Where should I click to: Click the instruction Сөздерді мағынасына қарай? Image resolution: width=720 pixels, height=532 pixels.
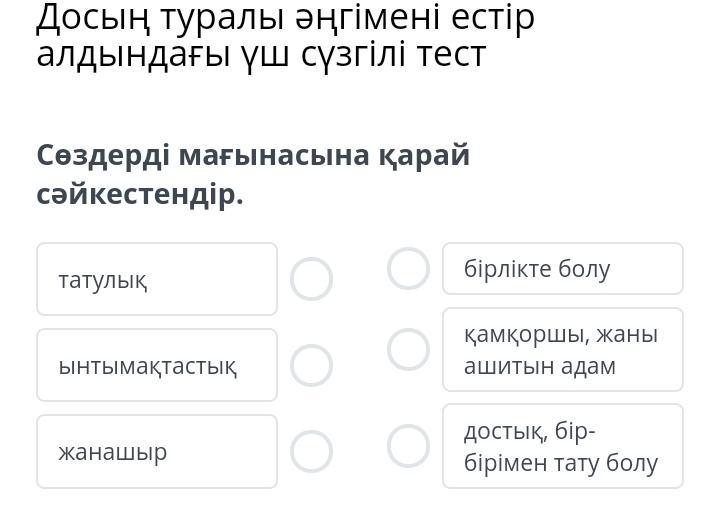coord(253,156)
